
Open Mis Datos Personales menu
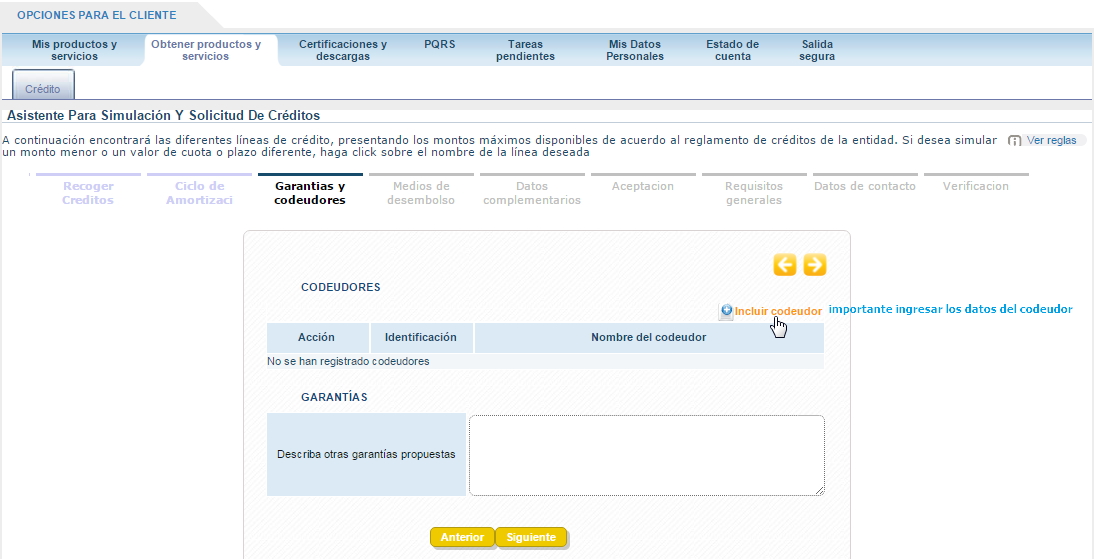634,51
